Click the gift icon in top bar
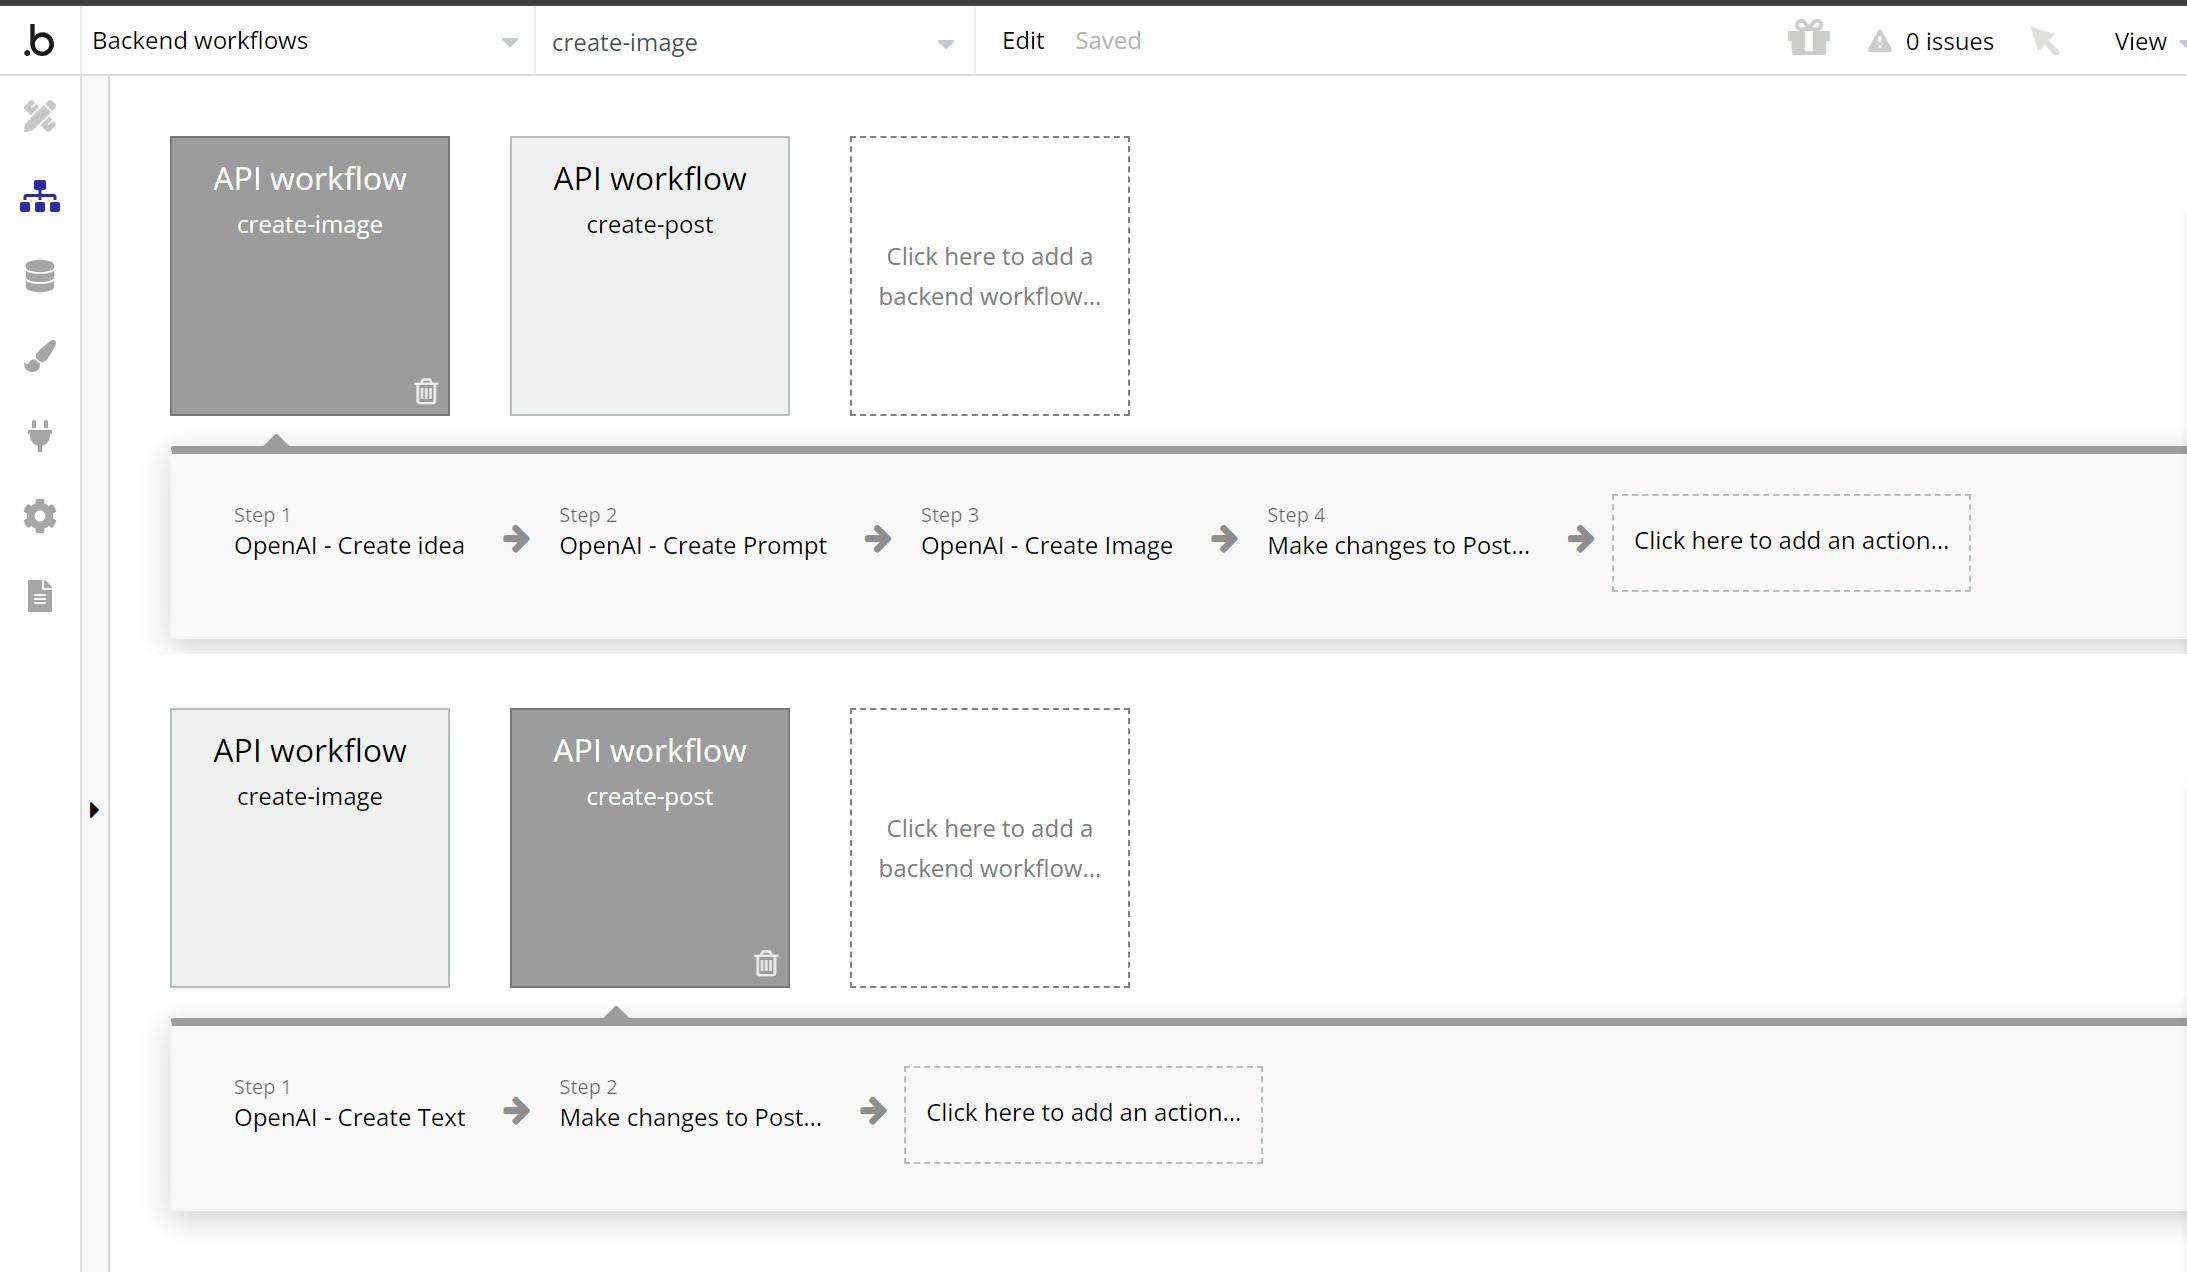Screen dimensions: 2187x1272 point(1808,40)
